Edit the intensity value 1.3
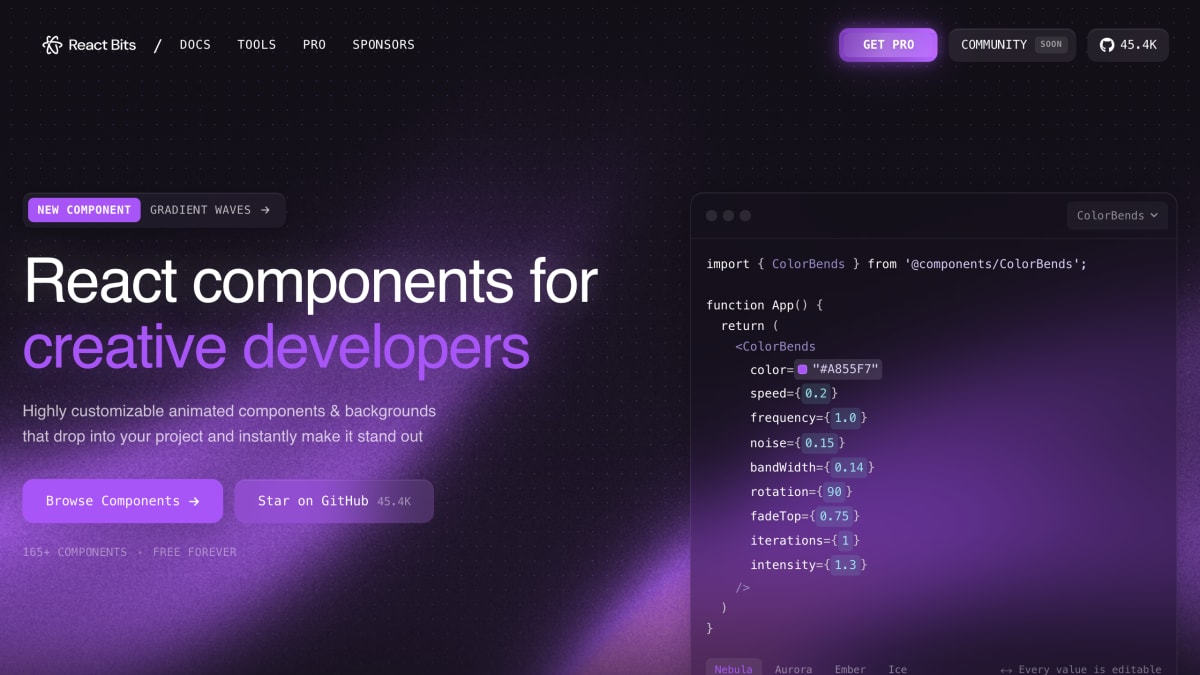Viewport: 1200px width, 675px height. click(x=845, y=565)
